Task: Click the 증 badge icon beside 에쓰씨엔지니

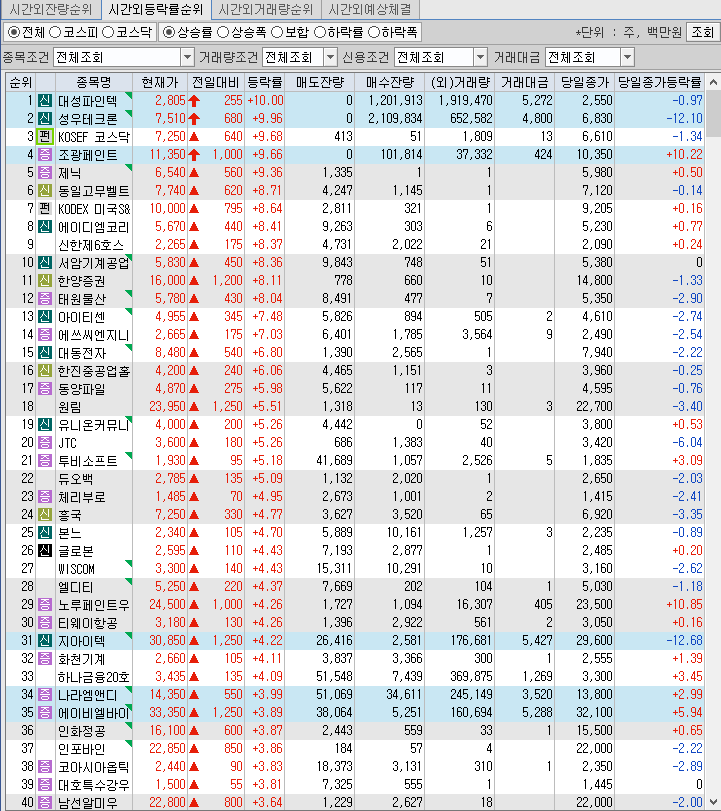Action: point(45,334)
